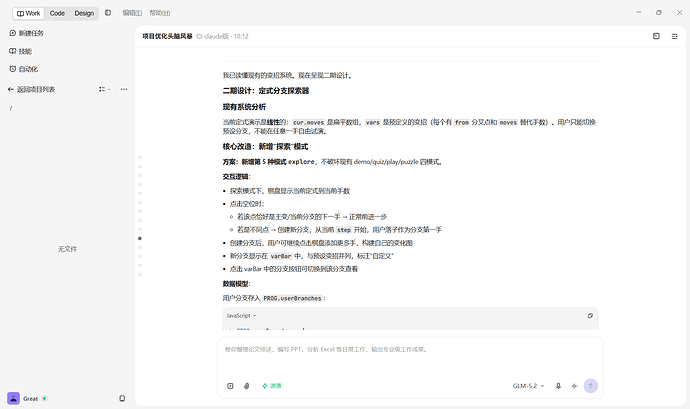Image resolution: width=690 pixels, height=409 pixels.
Task: Open the GLM-5.2 model selector dropdown
Action: point(528,386)
